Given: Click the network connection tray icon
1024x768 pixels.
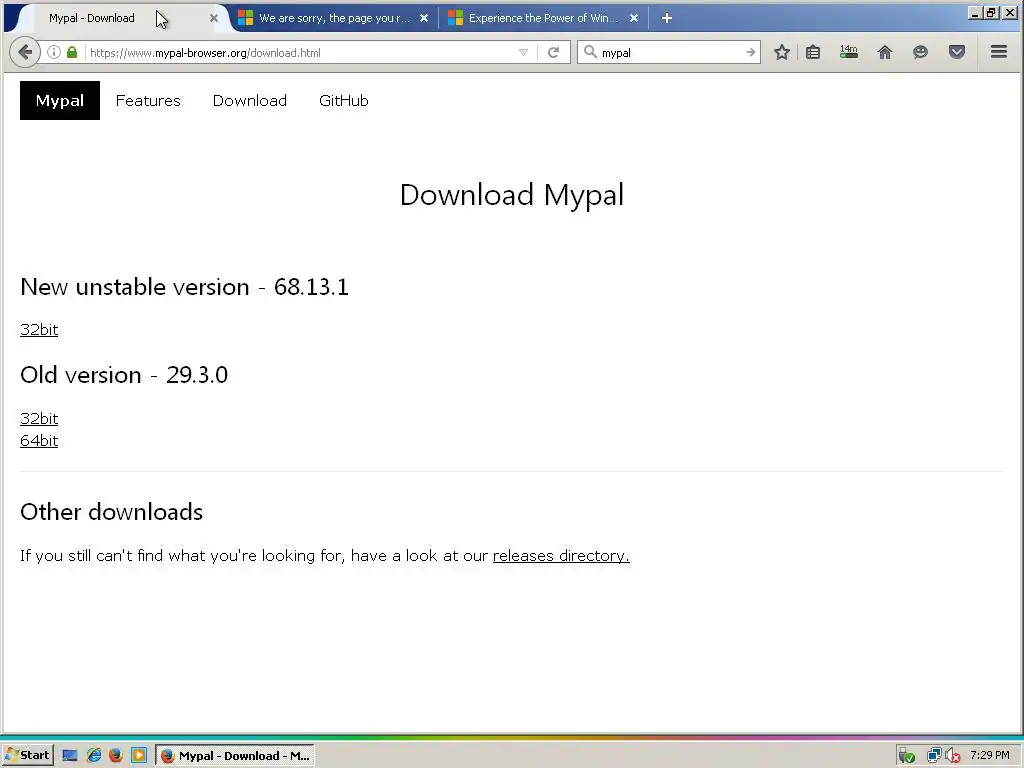Looking at the screenshot, I should point(934,756).
